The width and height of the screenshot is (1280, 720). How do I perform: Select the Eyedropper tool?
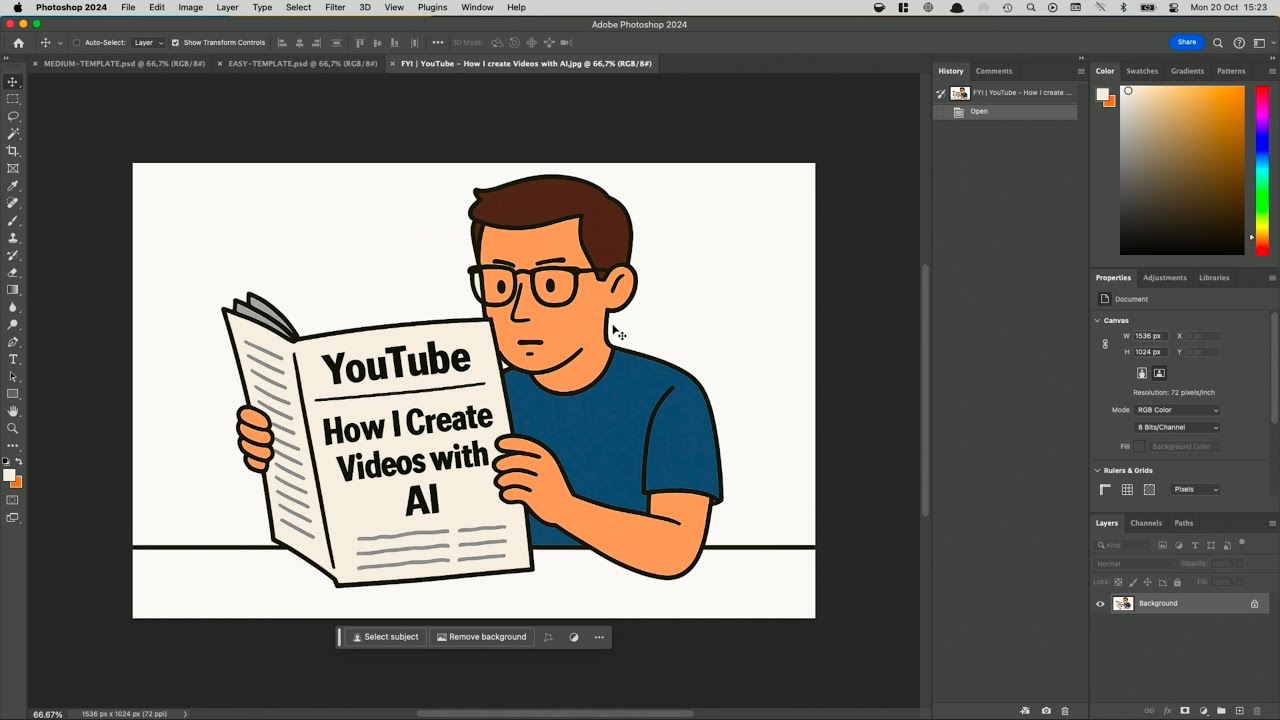tap(13, 186)
